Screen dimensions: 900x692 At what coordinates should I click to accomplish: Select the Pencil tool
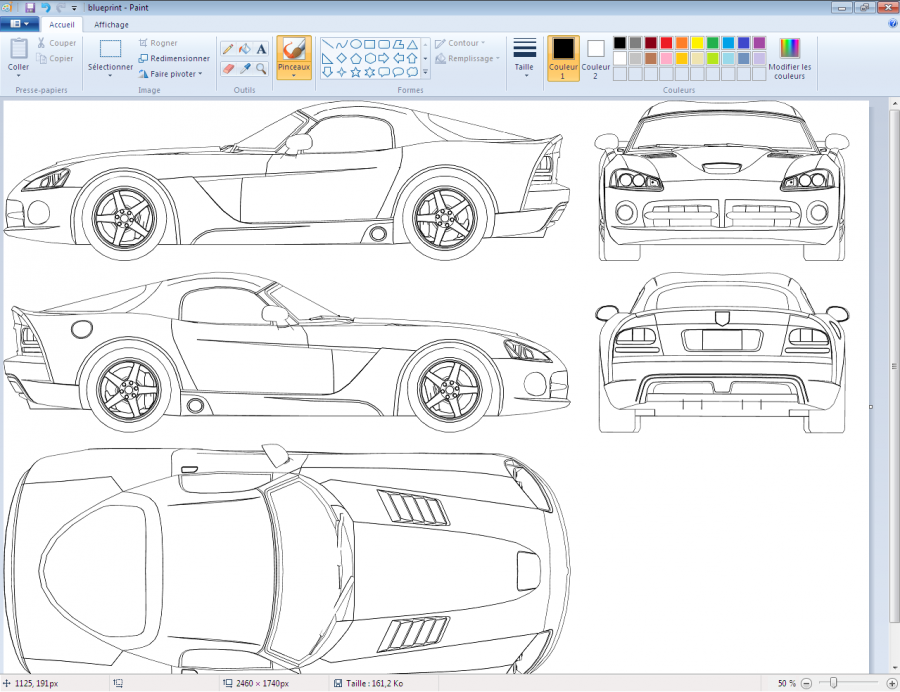tap(228, 48)
